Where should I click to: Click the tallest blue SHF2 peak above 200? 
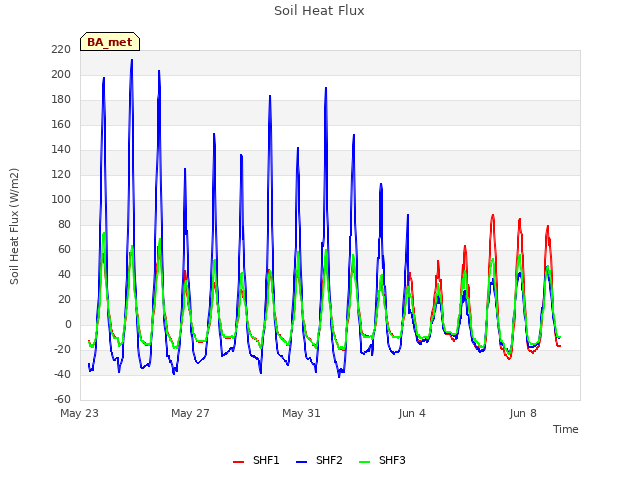(x=131, y=61)
